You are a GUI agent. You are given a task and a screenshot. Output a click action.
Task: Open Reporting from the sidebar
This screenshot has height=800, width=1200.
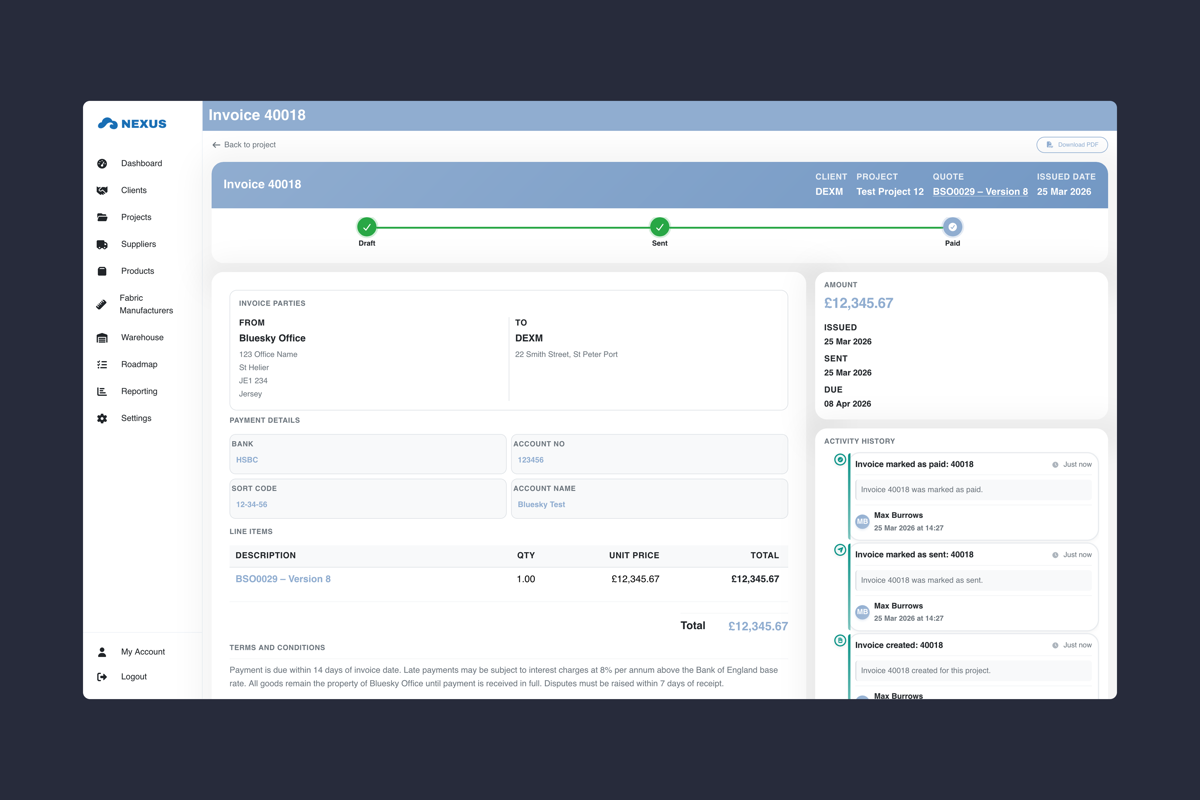pyautogui.click(x=139, y=392)
